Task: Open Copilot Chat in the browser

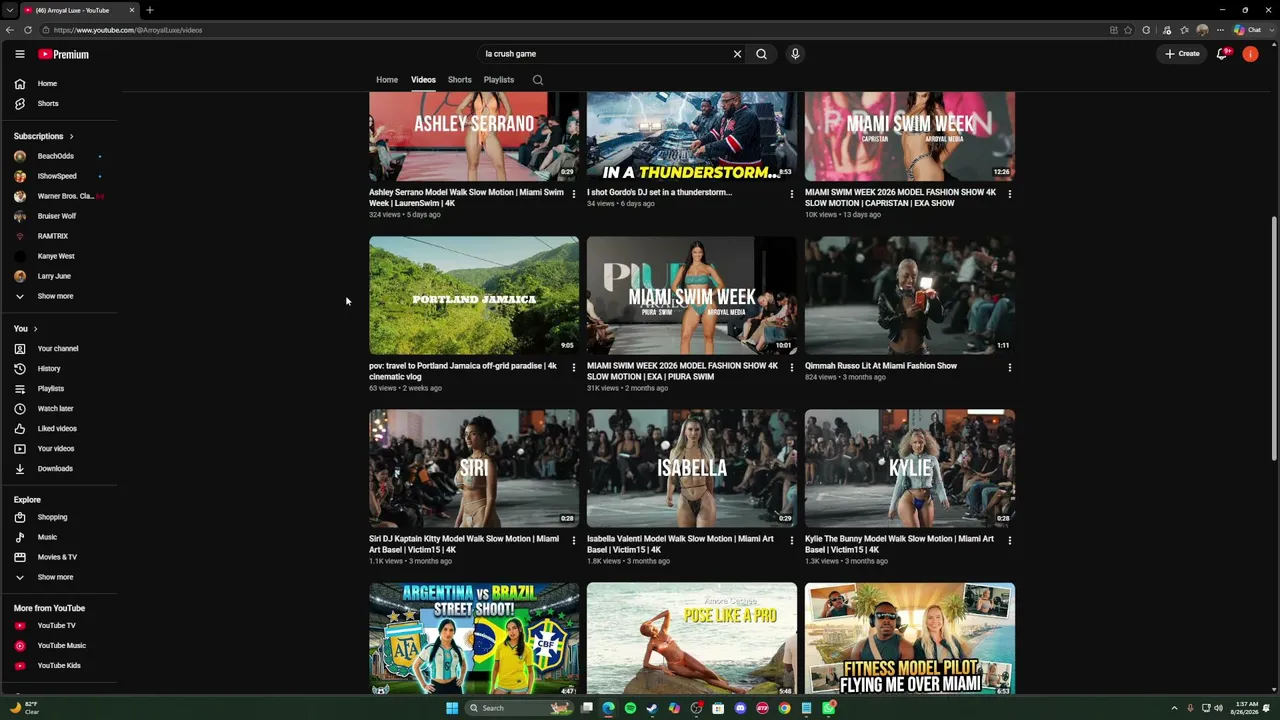Action: pyautogui.click(x=1247, y=30)
